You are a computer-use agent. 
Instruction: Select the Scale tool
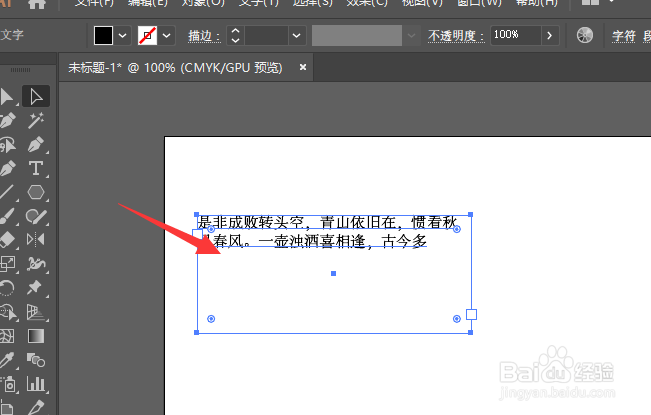pos(7,264)
